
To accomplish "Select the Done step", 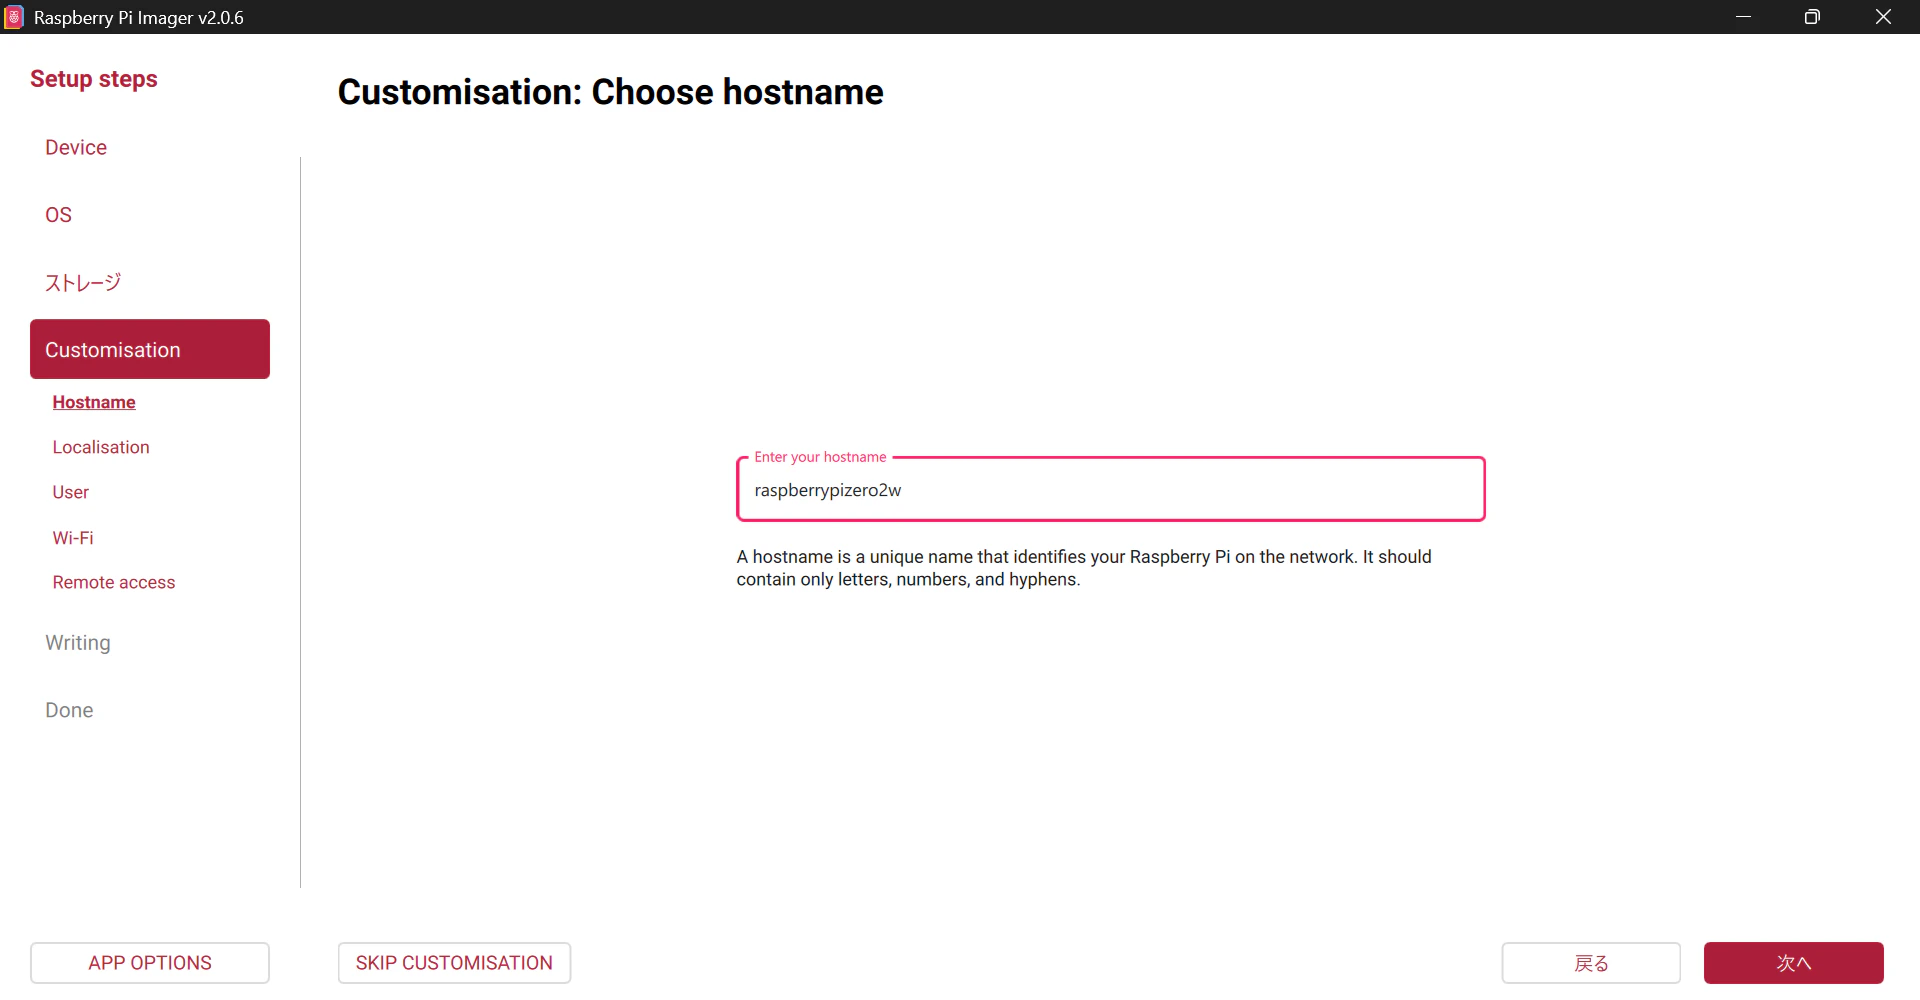I will tap(69, 710).
